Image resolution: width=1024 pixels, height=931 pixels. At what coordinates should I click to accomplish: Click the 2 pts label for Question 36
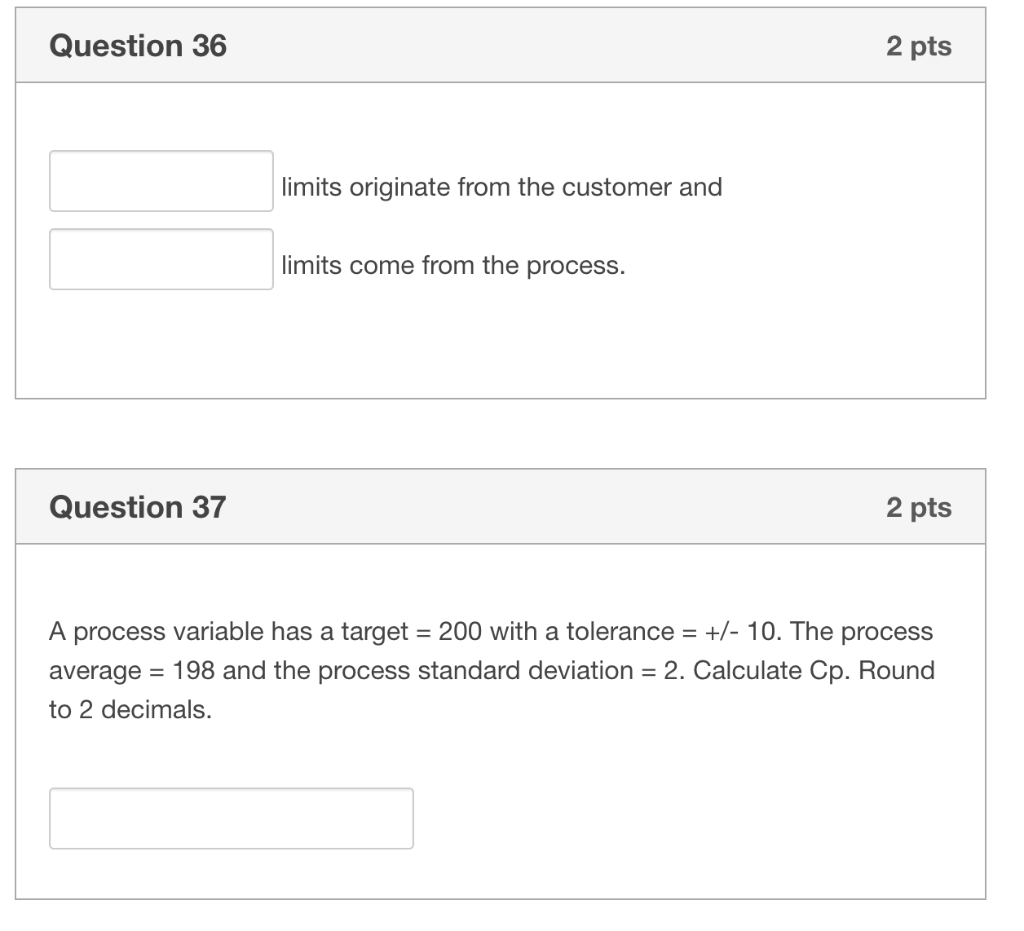pos(920,45)
